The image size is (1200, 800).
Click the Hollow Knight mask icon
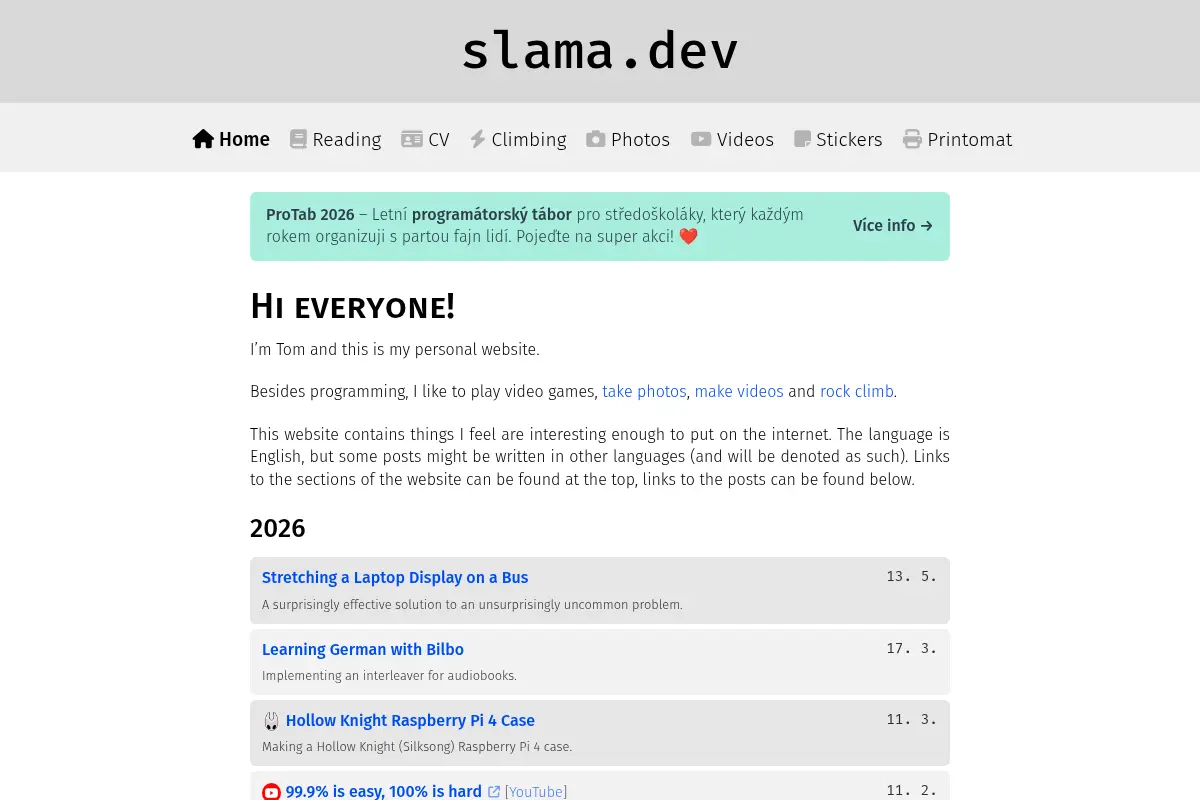click(271, 720)
